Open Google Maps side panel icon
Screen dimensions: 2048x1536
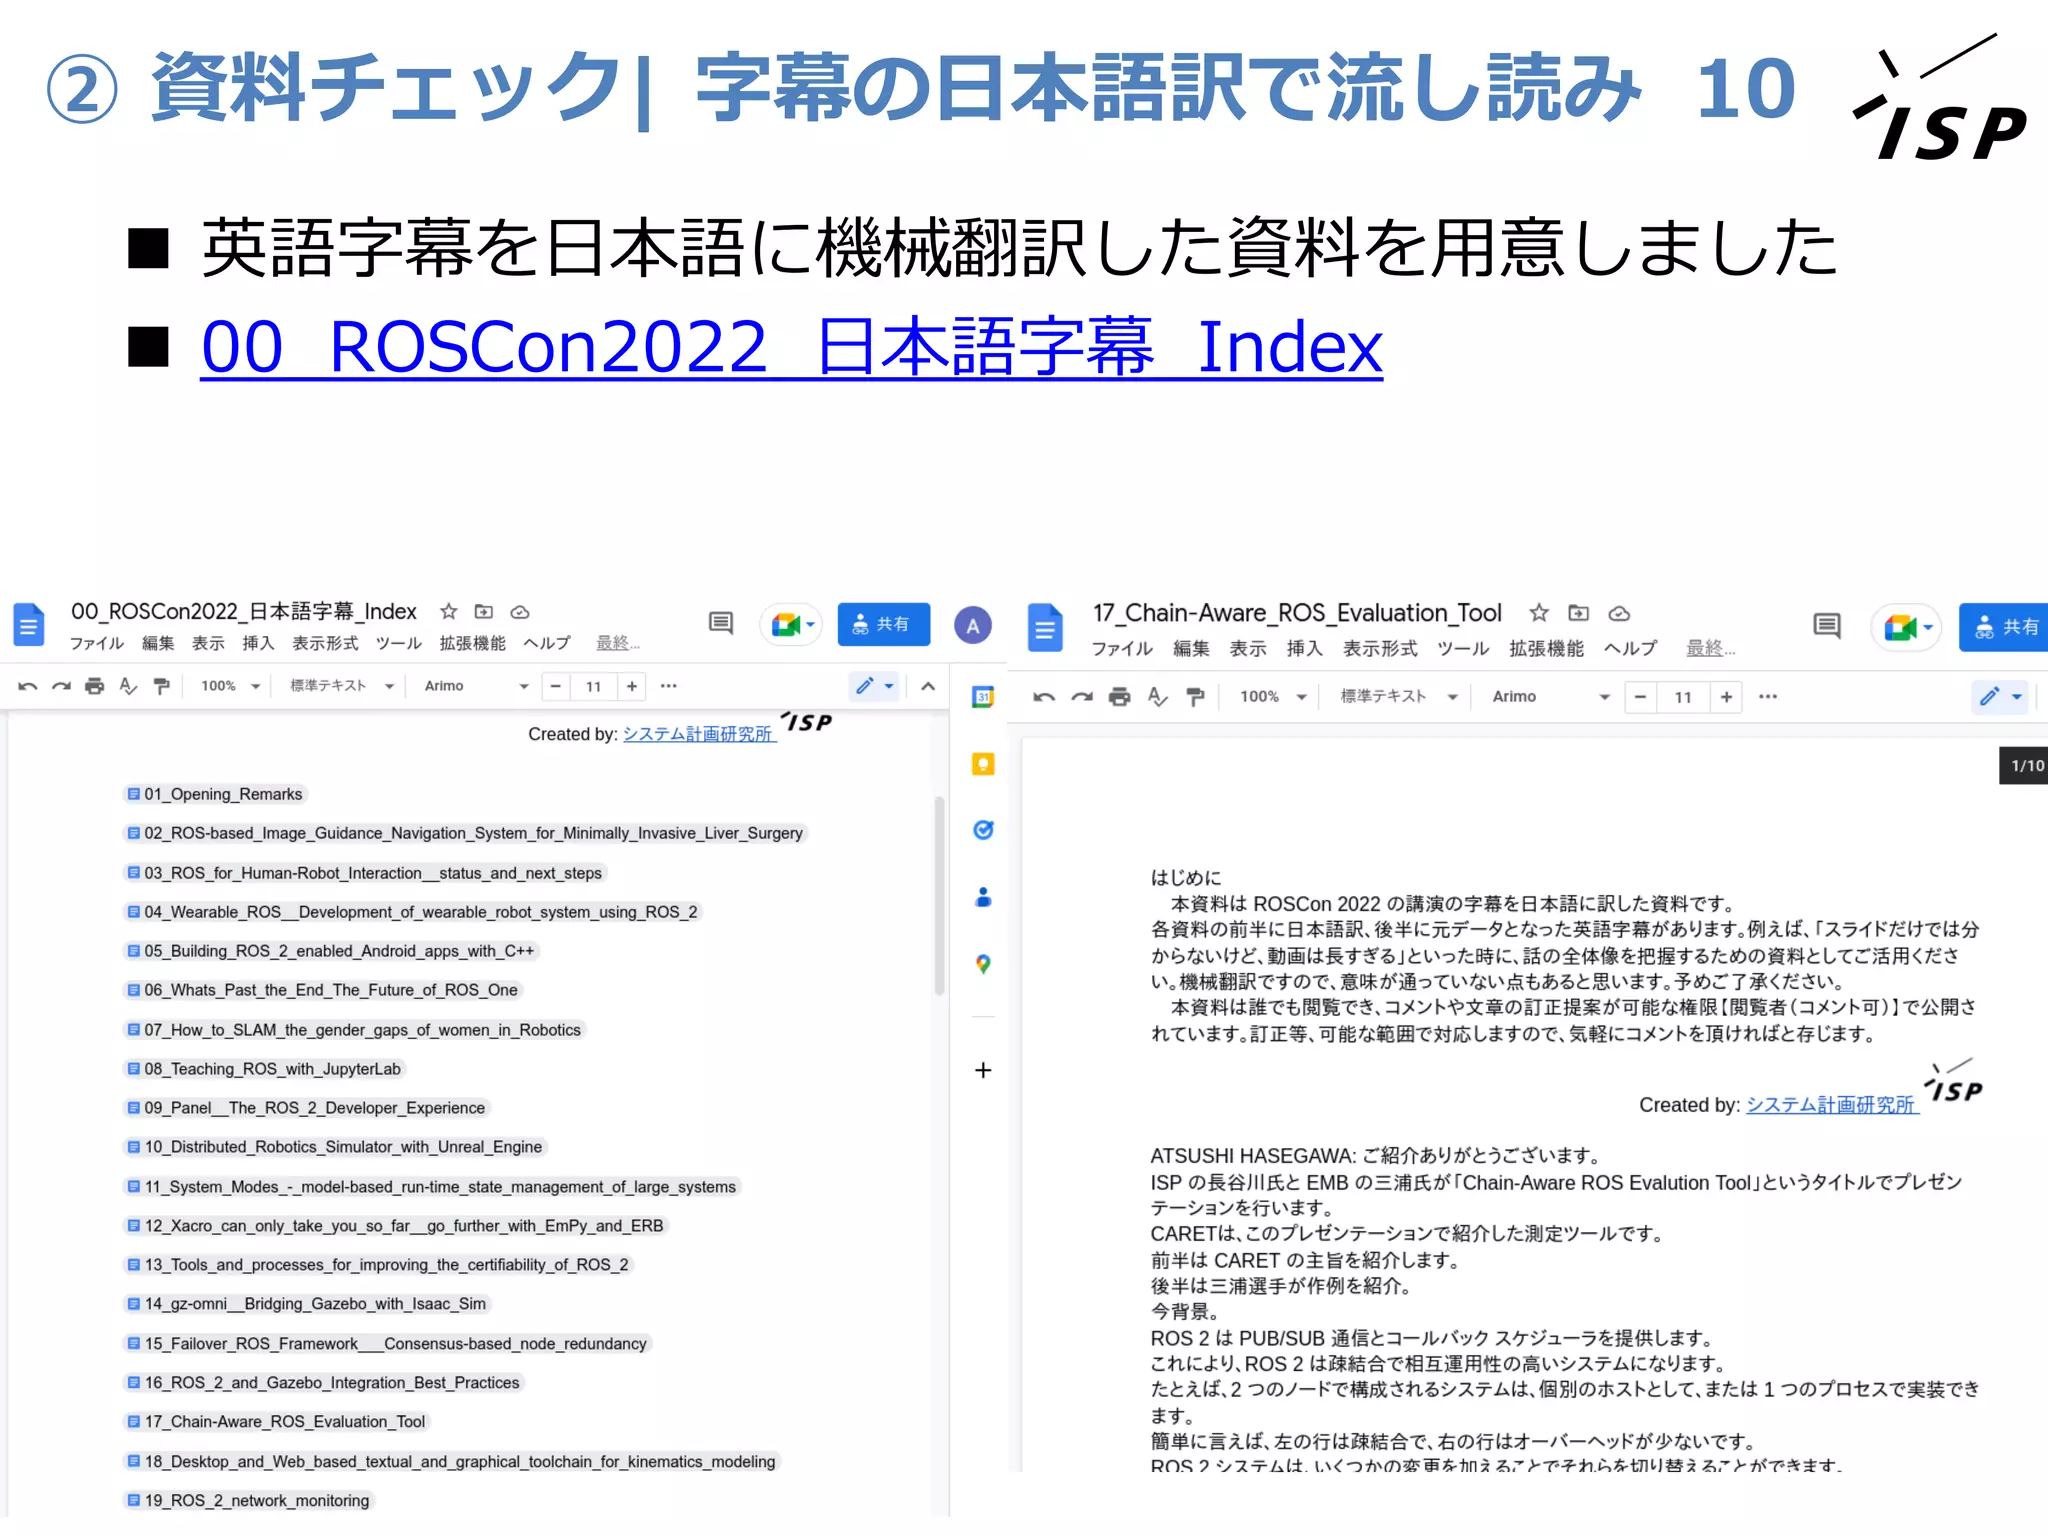click(983, 964)
